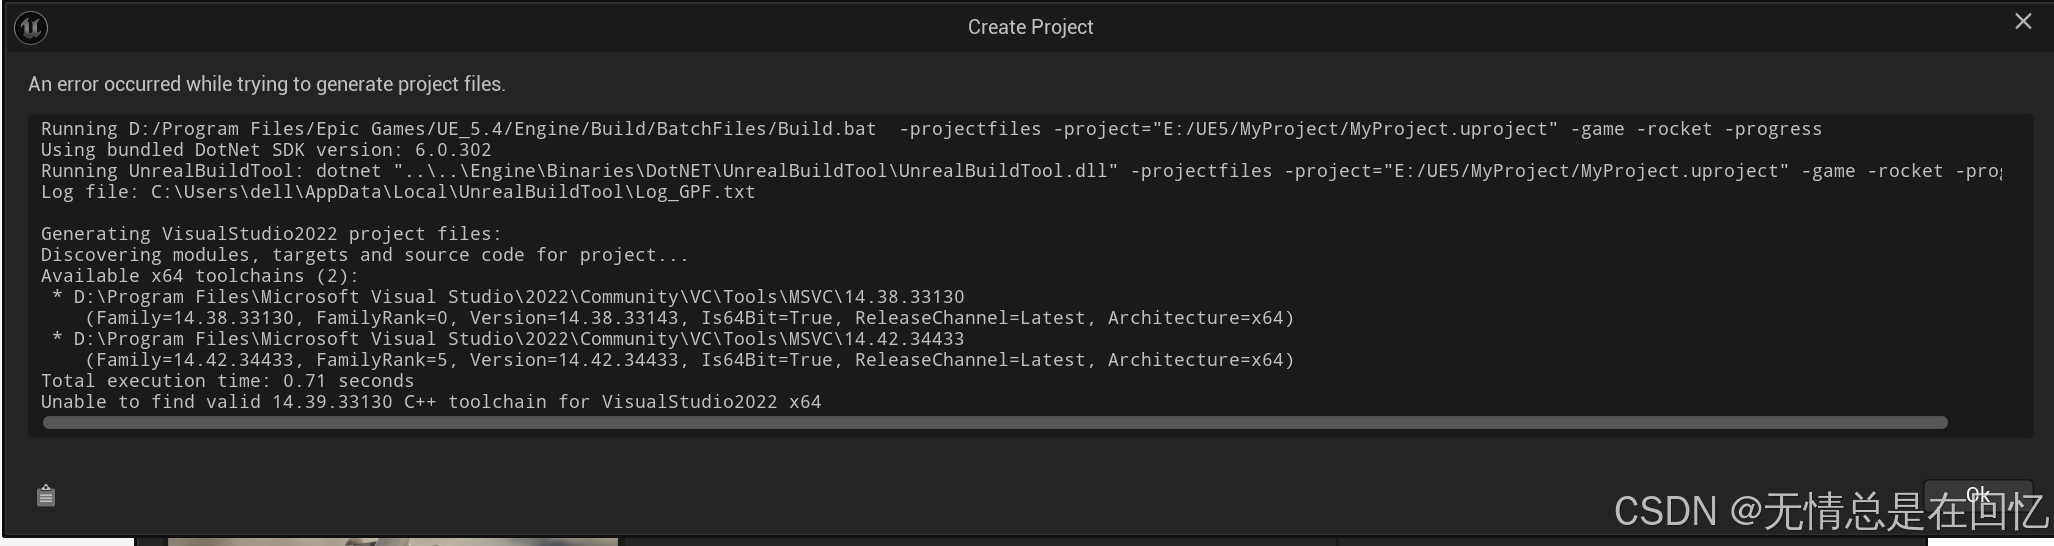Click the 'Available x64 toolchains (2):' line
The width and height of the screenshot is (2054, 546).
point(199,276)
